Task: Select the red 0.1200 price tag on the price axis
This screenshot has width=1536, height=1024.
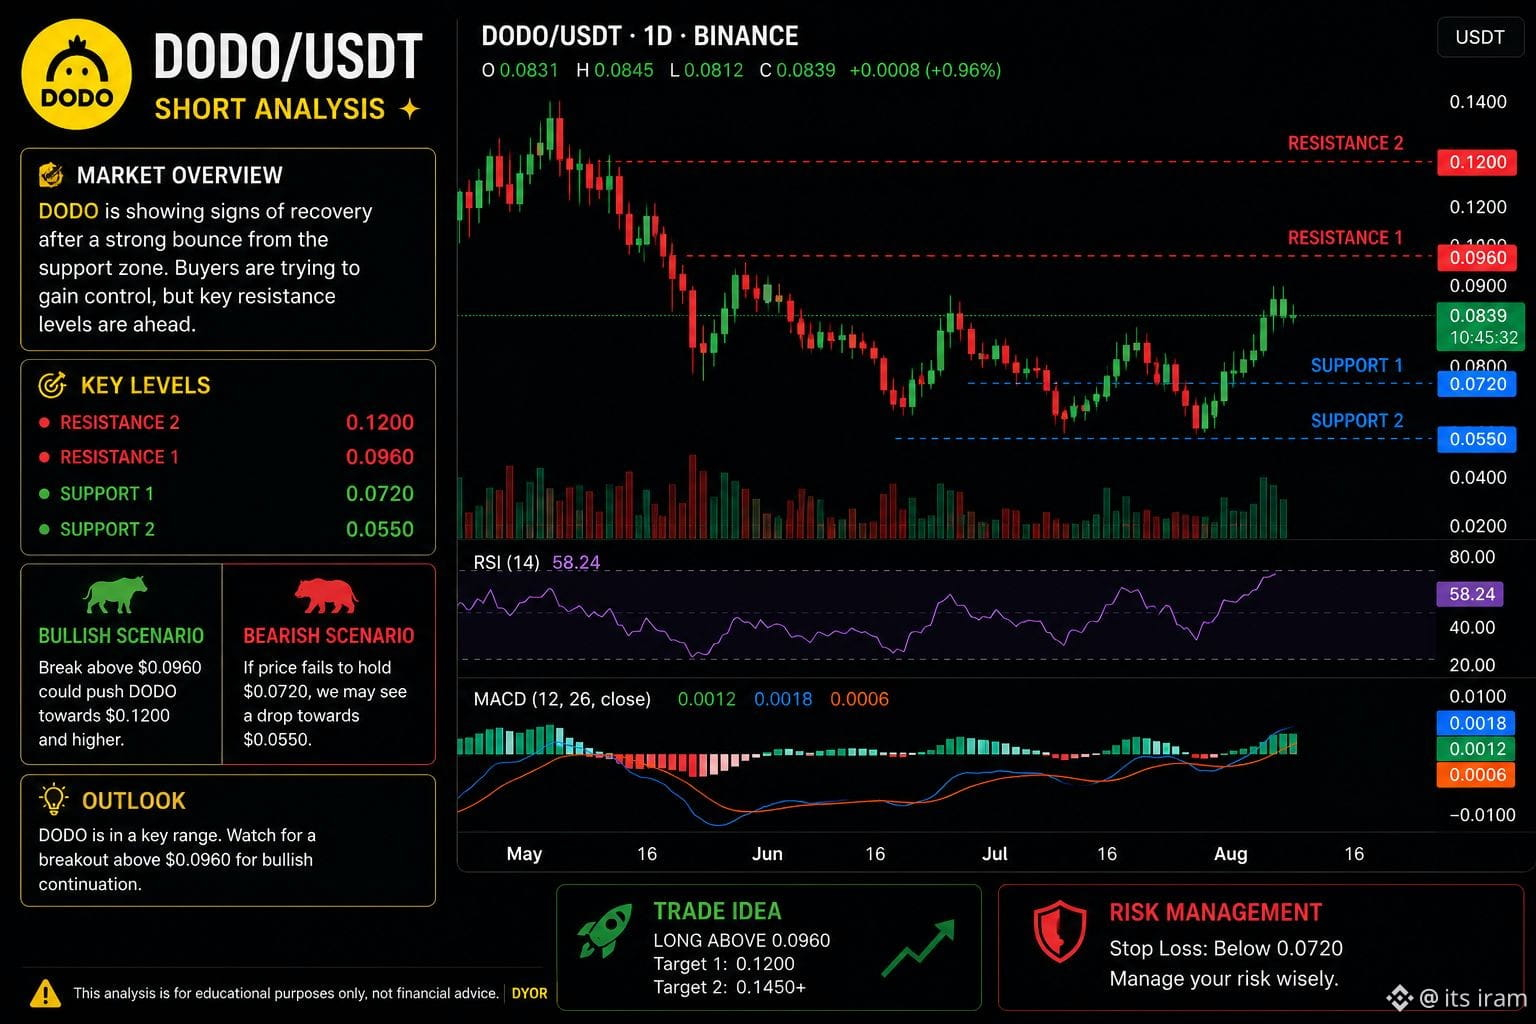Action: (x=1477, y=162)
